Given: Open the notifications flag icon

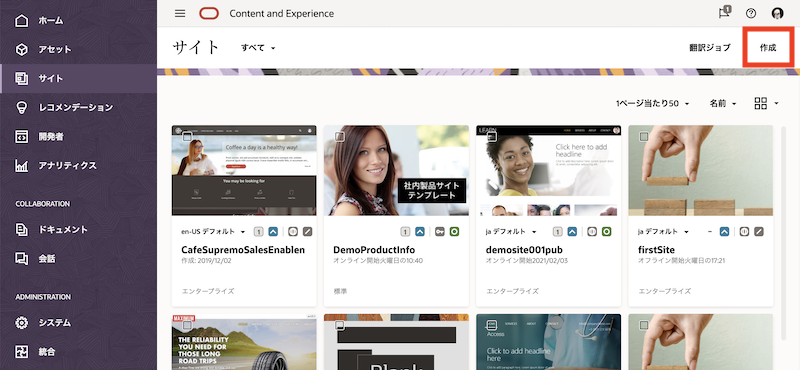Looking at the screenshot, I should [x=724, y=13].
